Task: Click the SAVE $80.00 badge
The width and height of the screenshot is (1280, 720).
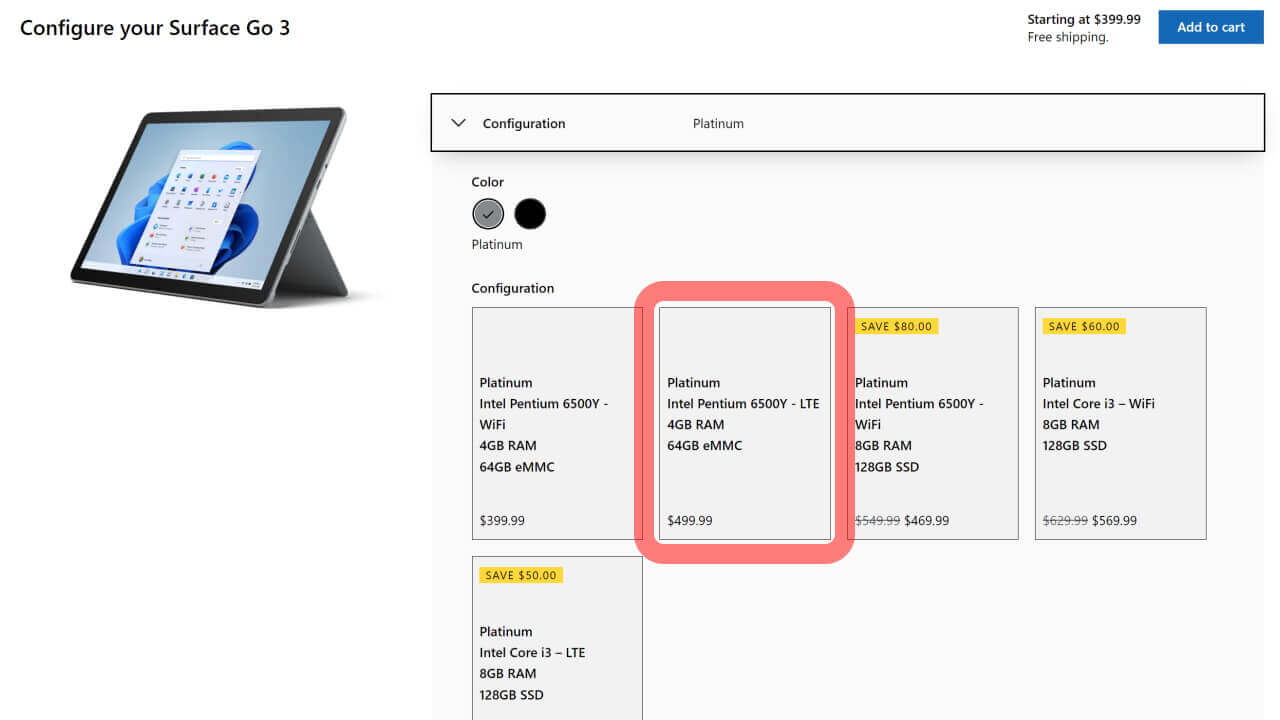Action: [896, 326]
